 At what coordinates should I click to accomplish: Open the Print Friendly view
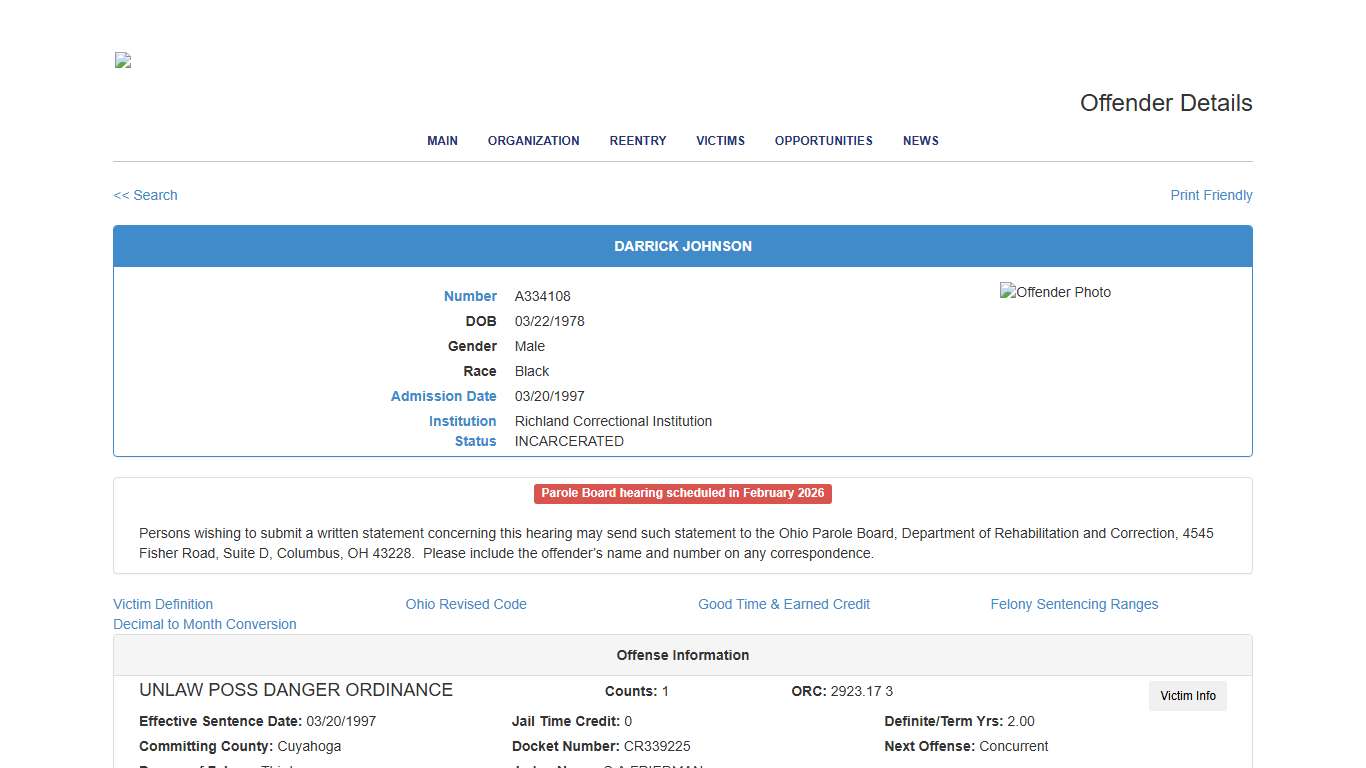[x=1211, y=195]
